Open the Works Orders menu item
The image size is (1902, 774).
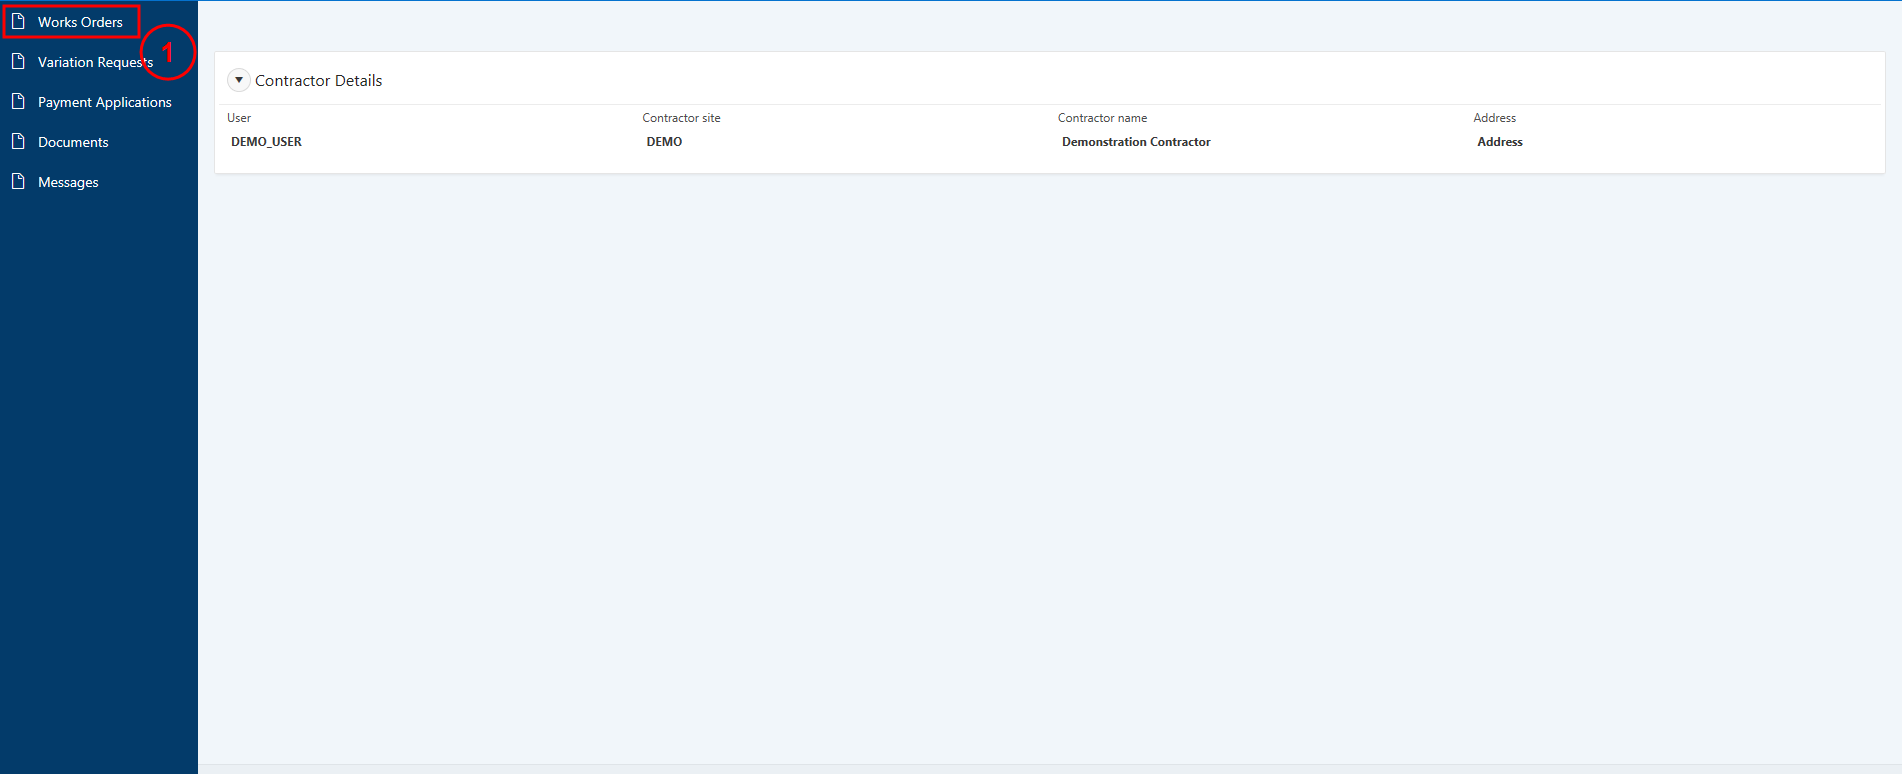coord(80,22)
